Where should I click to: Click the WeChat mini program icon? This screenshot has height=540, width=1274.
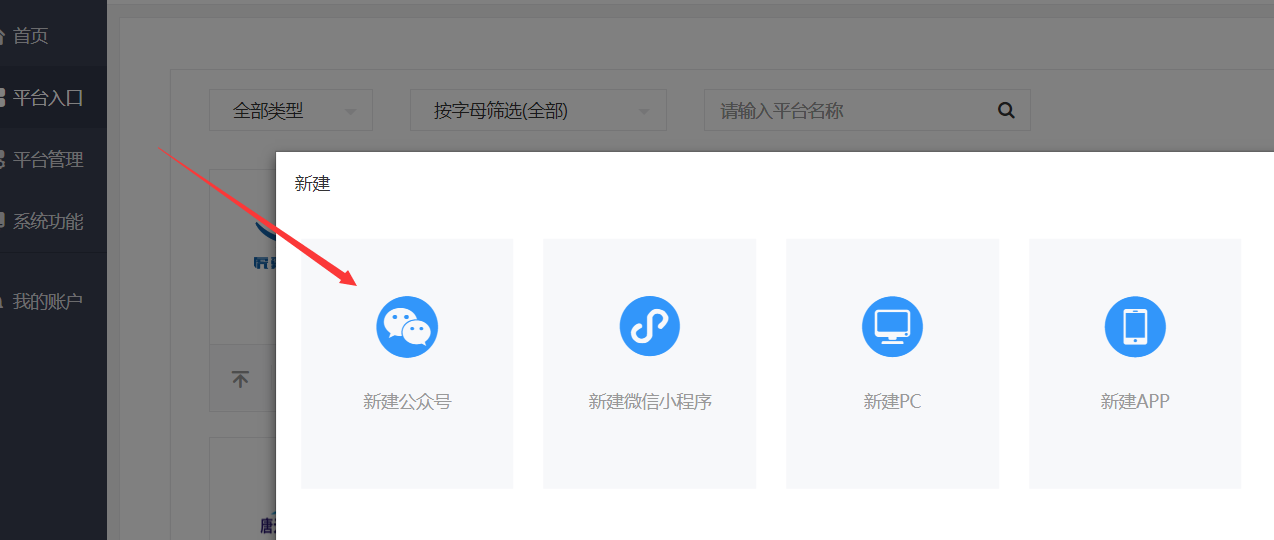[650, 326]
